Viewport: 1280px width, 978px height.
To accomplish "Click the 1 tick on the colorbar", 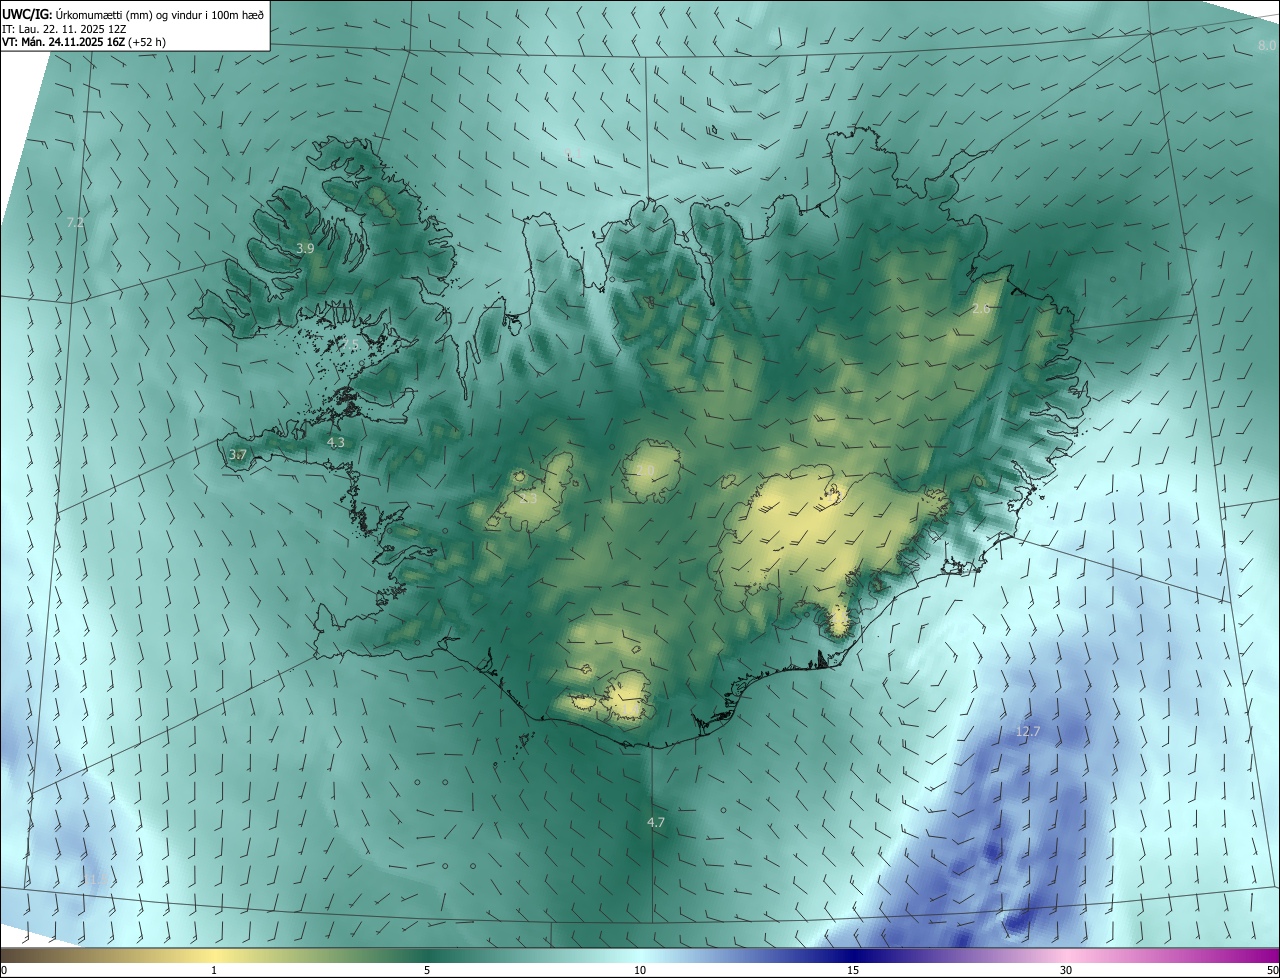I will (x=214, y=970).
